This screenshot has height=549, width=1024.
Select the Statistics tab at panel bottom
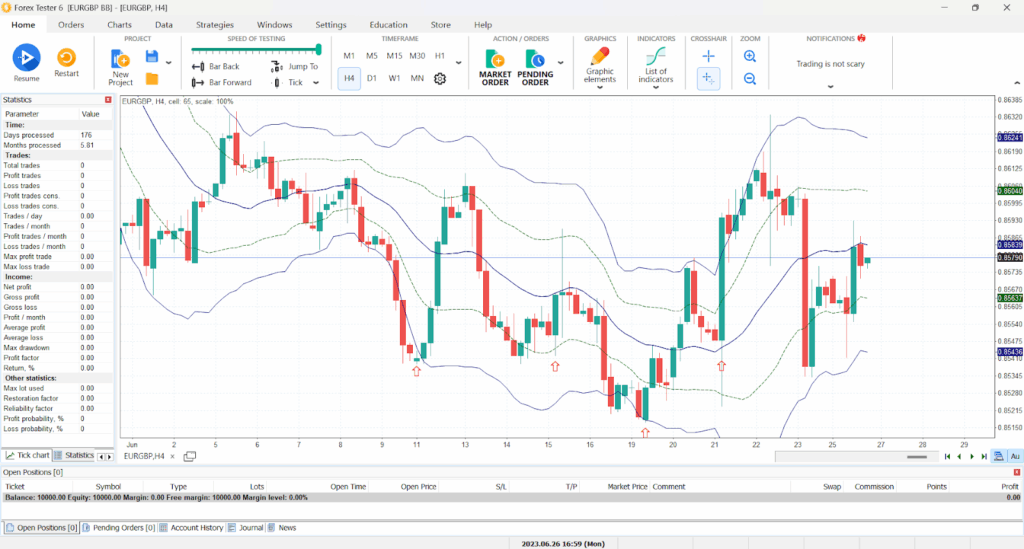pyautogui.click(x=74, y=456)
